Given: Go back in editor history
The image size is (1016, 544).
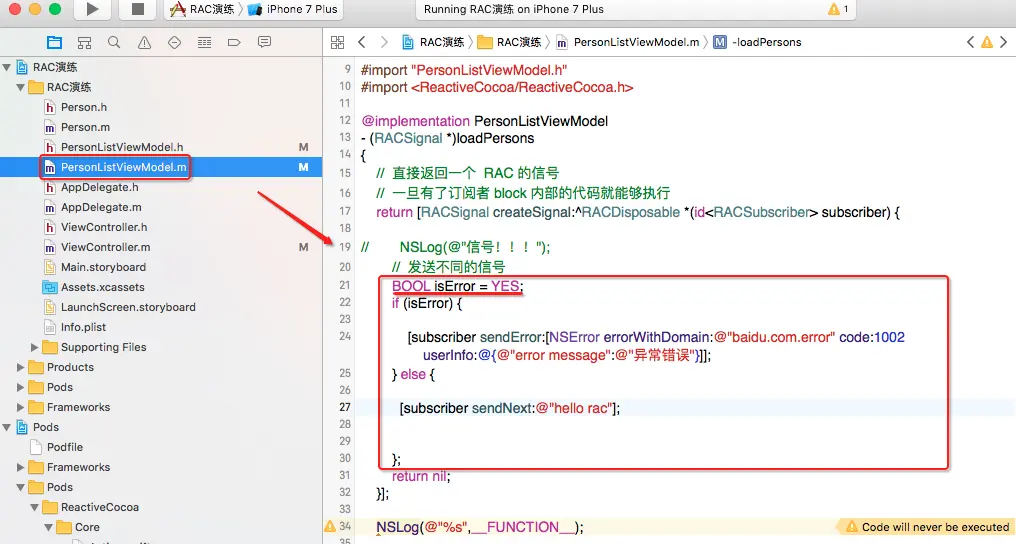Looking at the screenshot, I should (x=362, y=43).
